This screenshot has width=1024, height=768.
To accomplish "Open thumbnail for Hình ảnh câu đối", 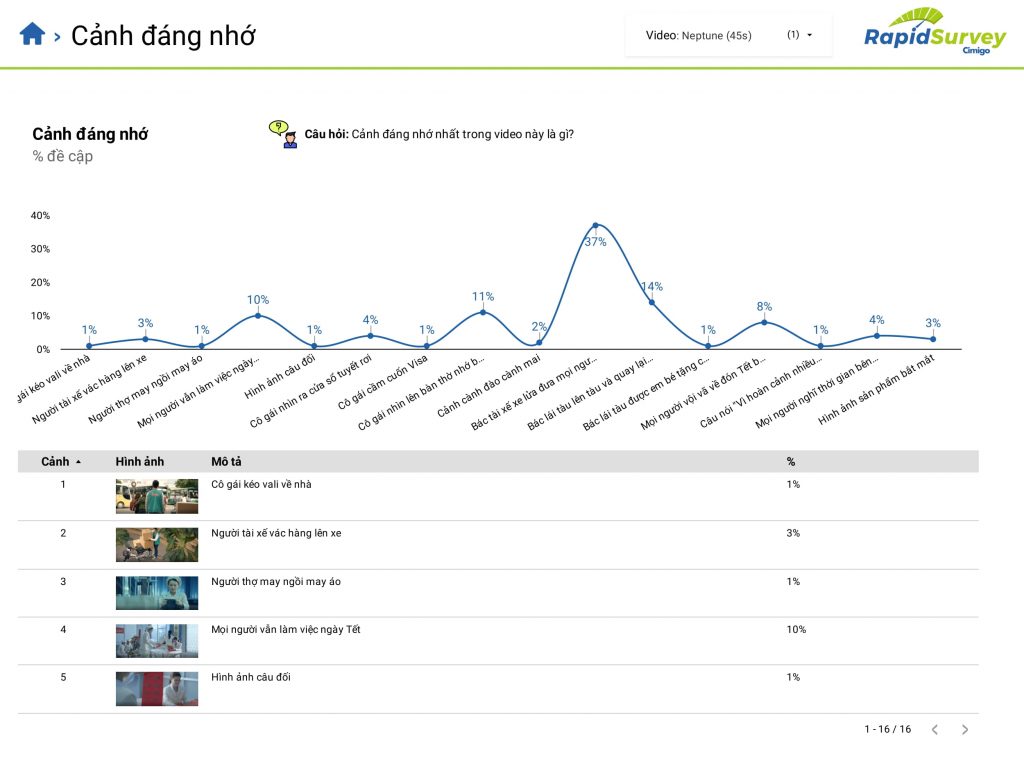I will pos(157,689).
